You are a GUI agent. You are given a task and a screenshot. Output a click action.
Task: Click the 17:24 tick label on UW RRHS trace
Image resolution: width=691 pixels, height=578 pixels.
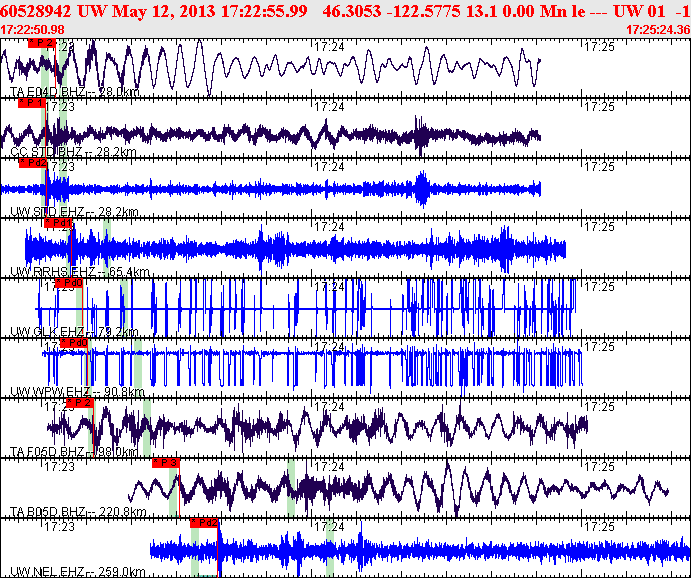(329, 226)
